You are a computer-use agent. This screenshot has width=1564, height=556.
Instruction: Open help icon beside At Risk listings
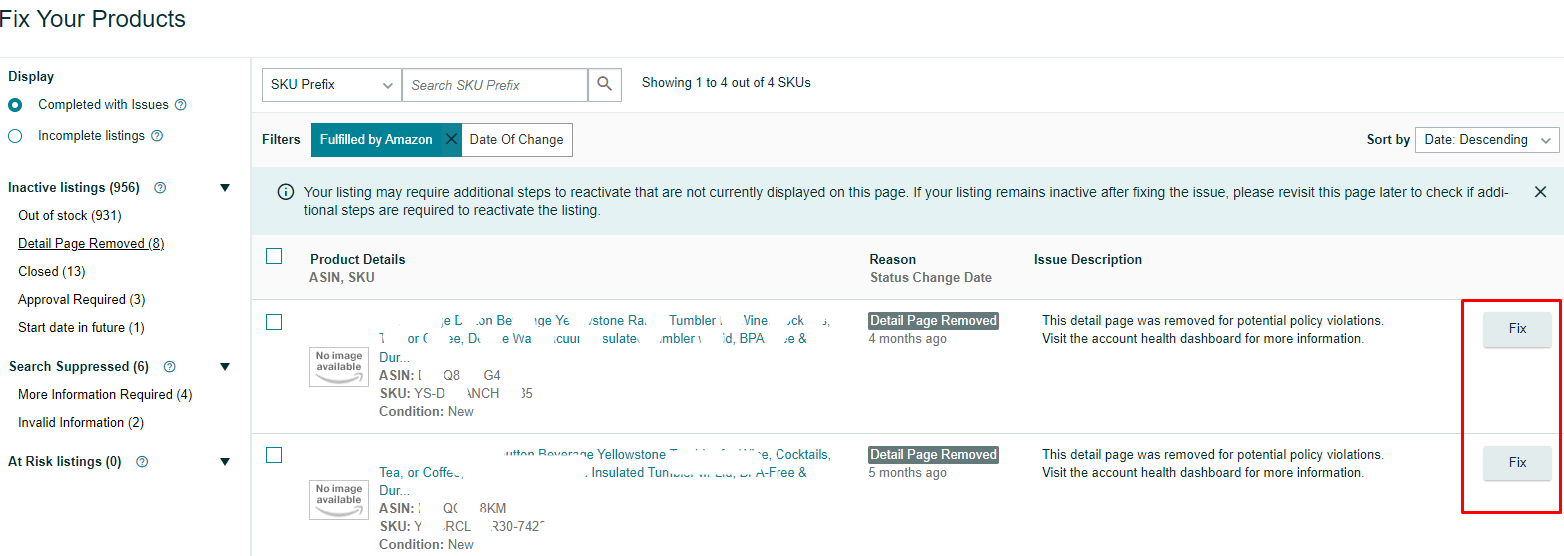[142, 462]
